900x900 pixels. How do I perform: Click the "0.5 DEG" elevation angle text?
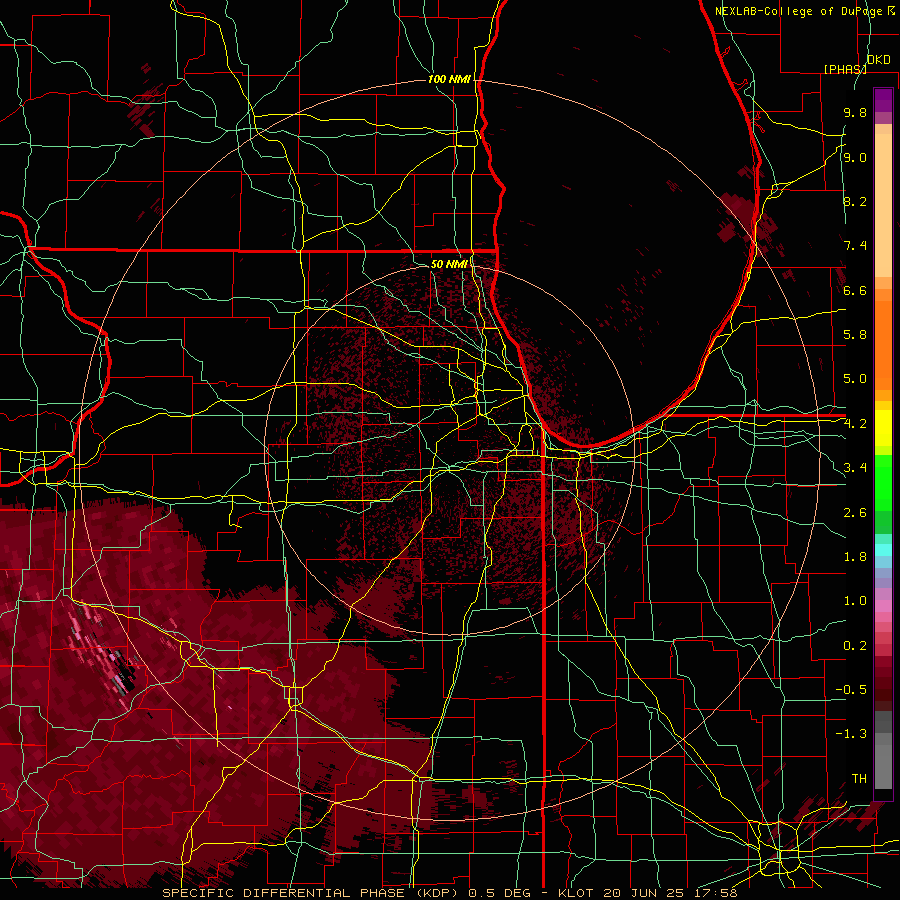[x=499, y=893]
